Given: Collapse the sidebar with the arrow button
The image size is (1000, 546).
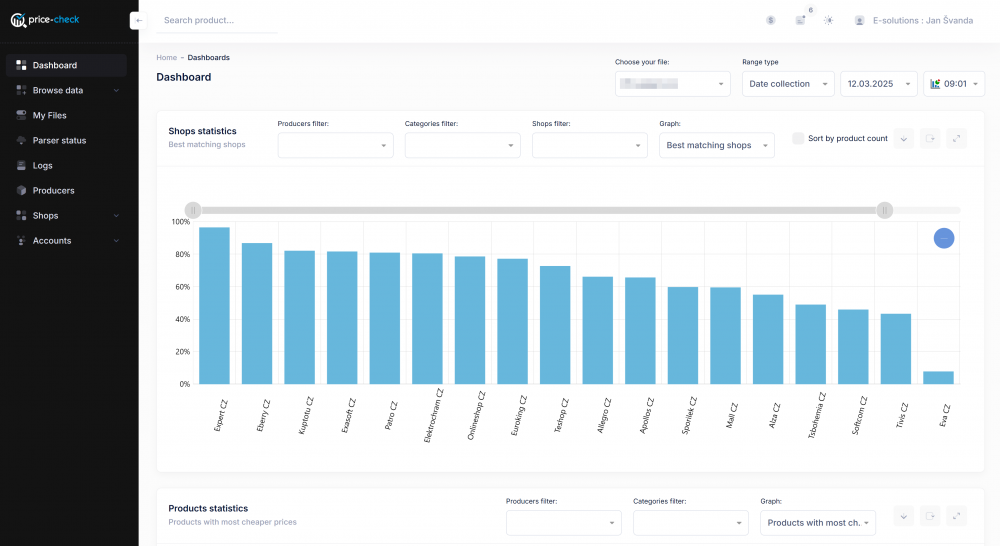Looking at the screenshot, I should [138, 20].
